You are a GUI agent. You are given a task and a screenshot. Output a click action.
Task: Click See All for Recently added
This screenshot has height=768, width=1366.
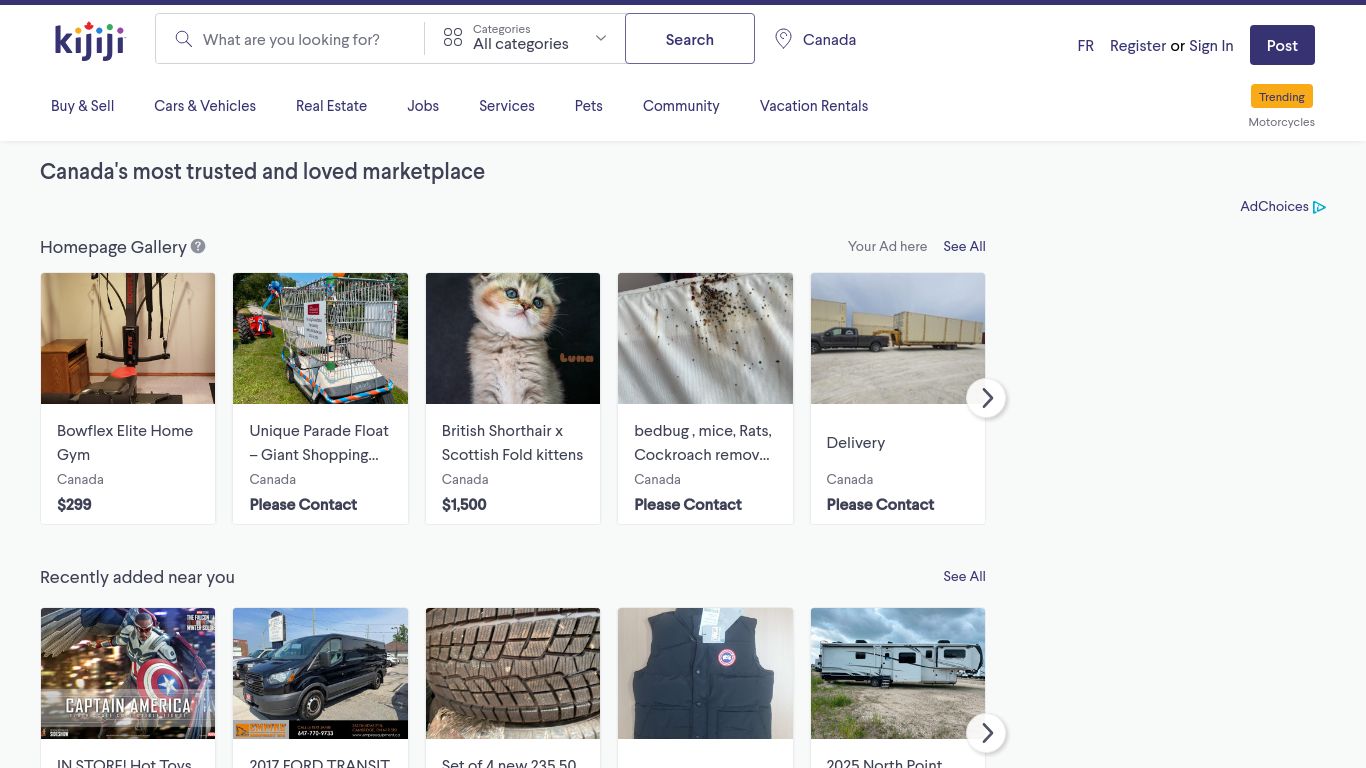tap(964, 576)
